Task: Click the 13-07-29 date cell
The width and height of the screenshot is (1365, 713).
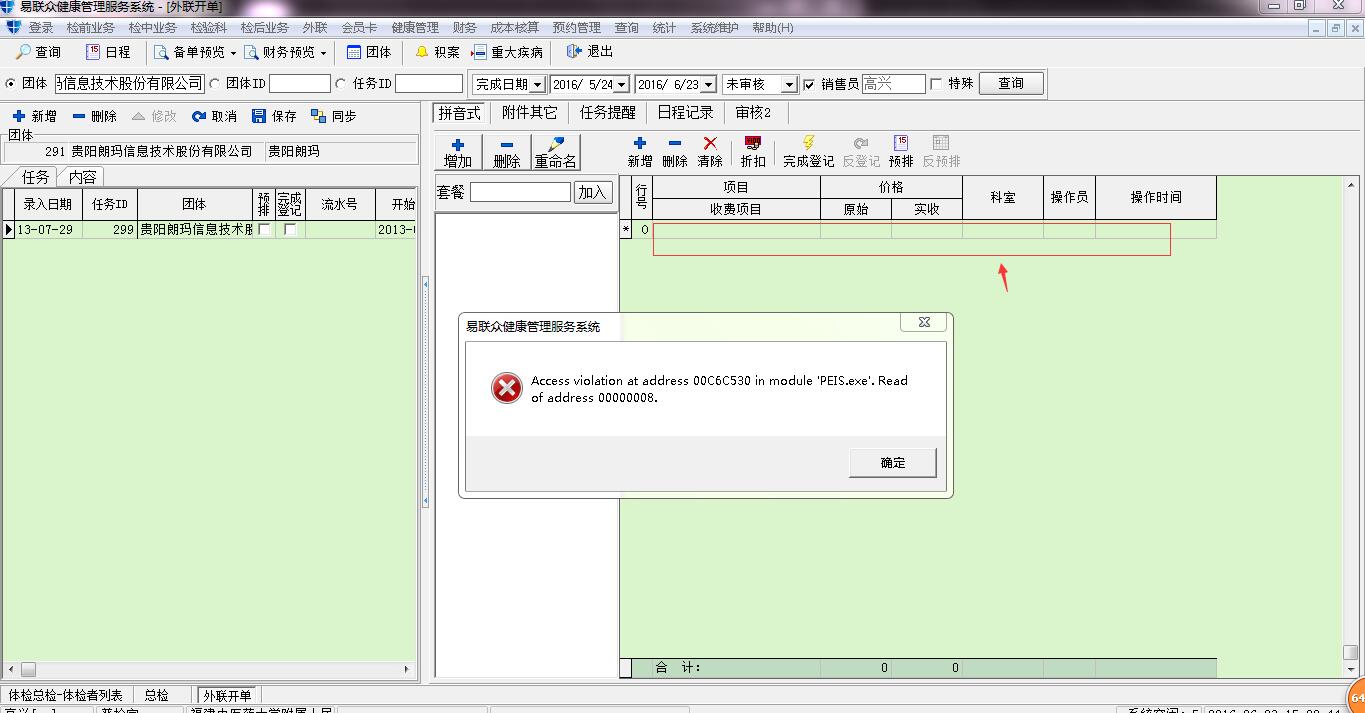Action: click(46, 230)
